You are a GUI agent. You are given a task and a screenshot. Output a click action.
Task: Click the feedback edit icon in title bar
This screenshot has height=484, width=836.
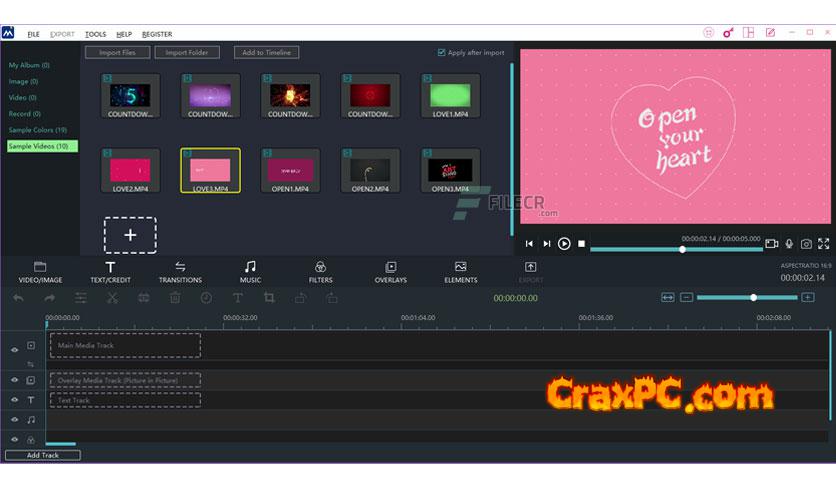click(770, 33)
